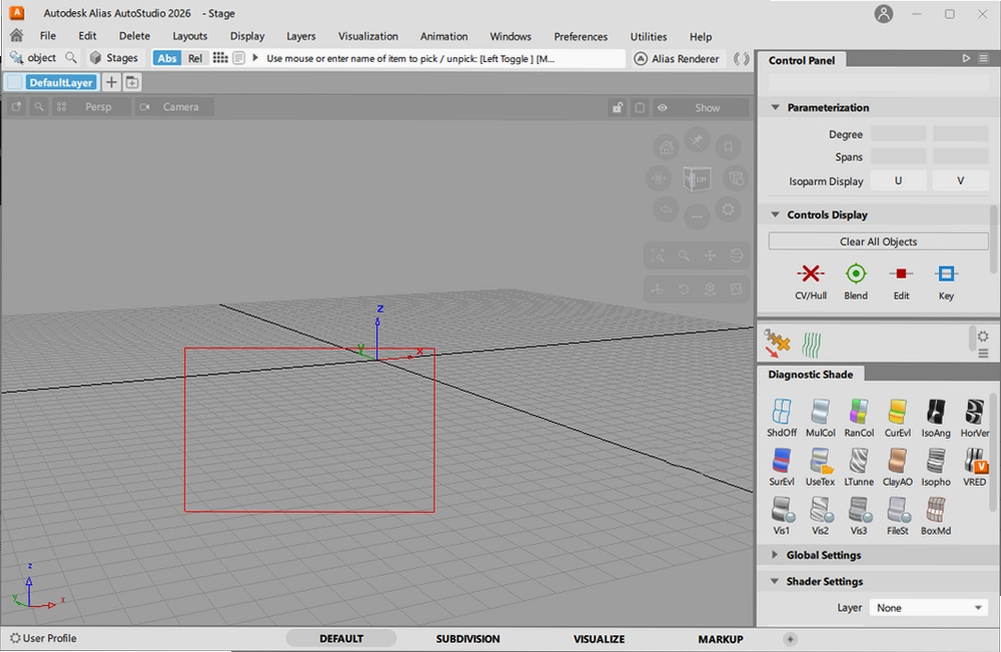
Task: Toggle the U isoparm display
Action: point(898,181)
